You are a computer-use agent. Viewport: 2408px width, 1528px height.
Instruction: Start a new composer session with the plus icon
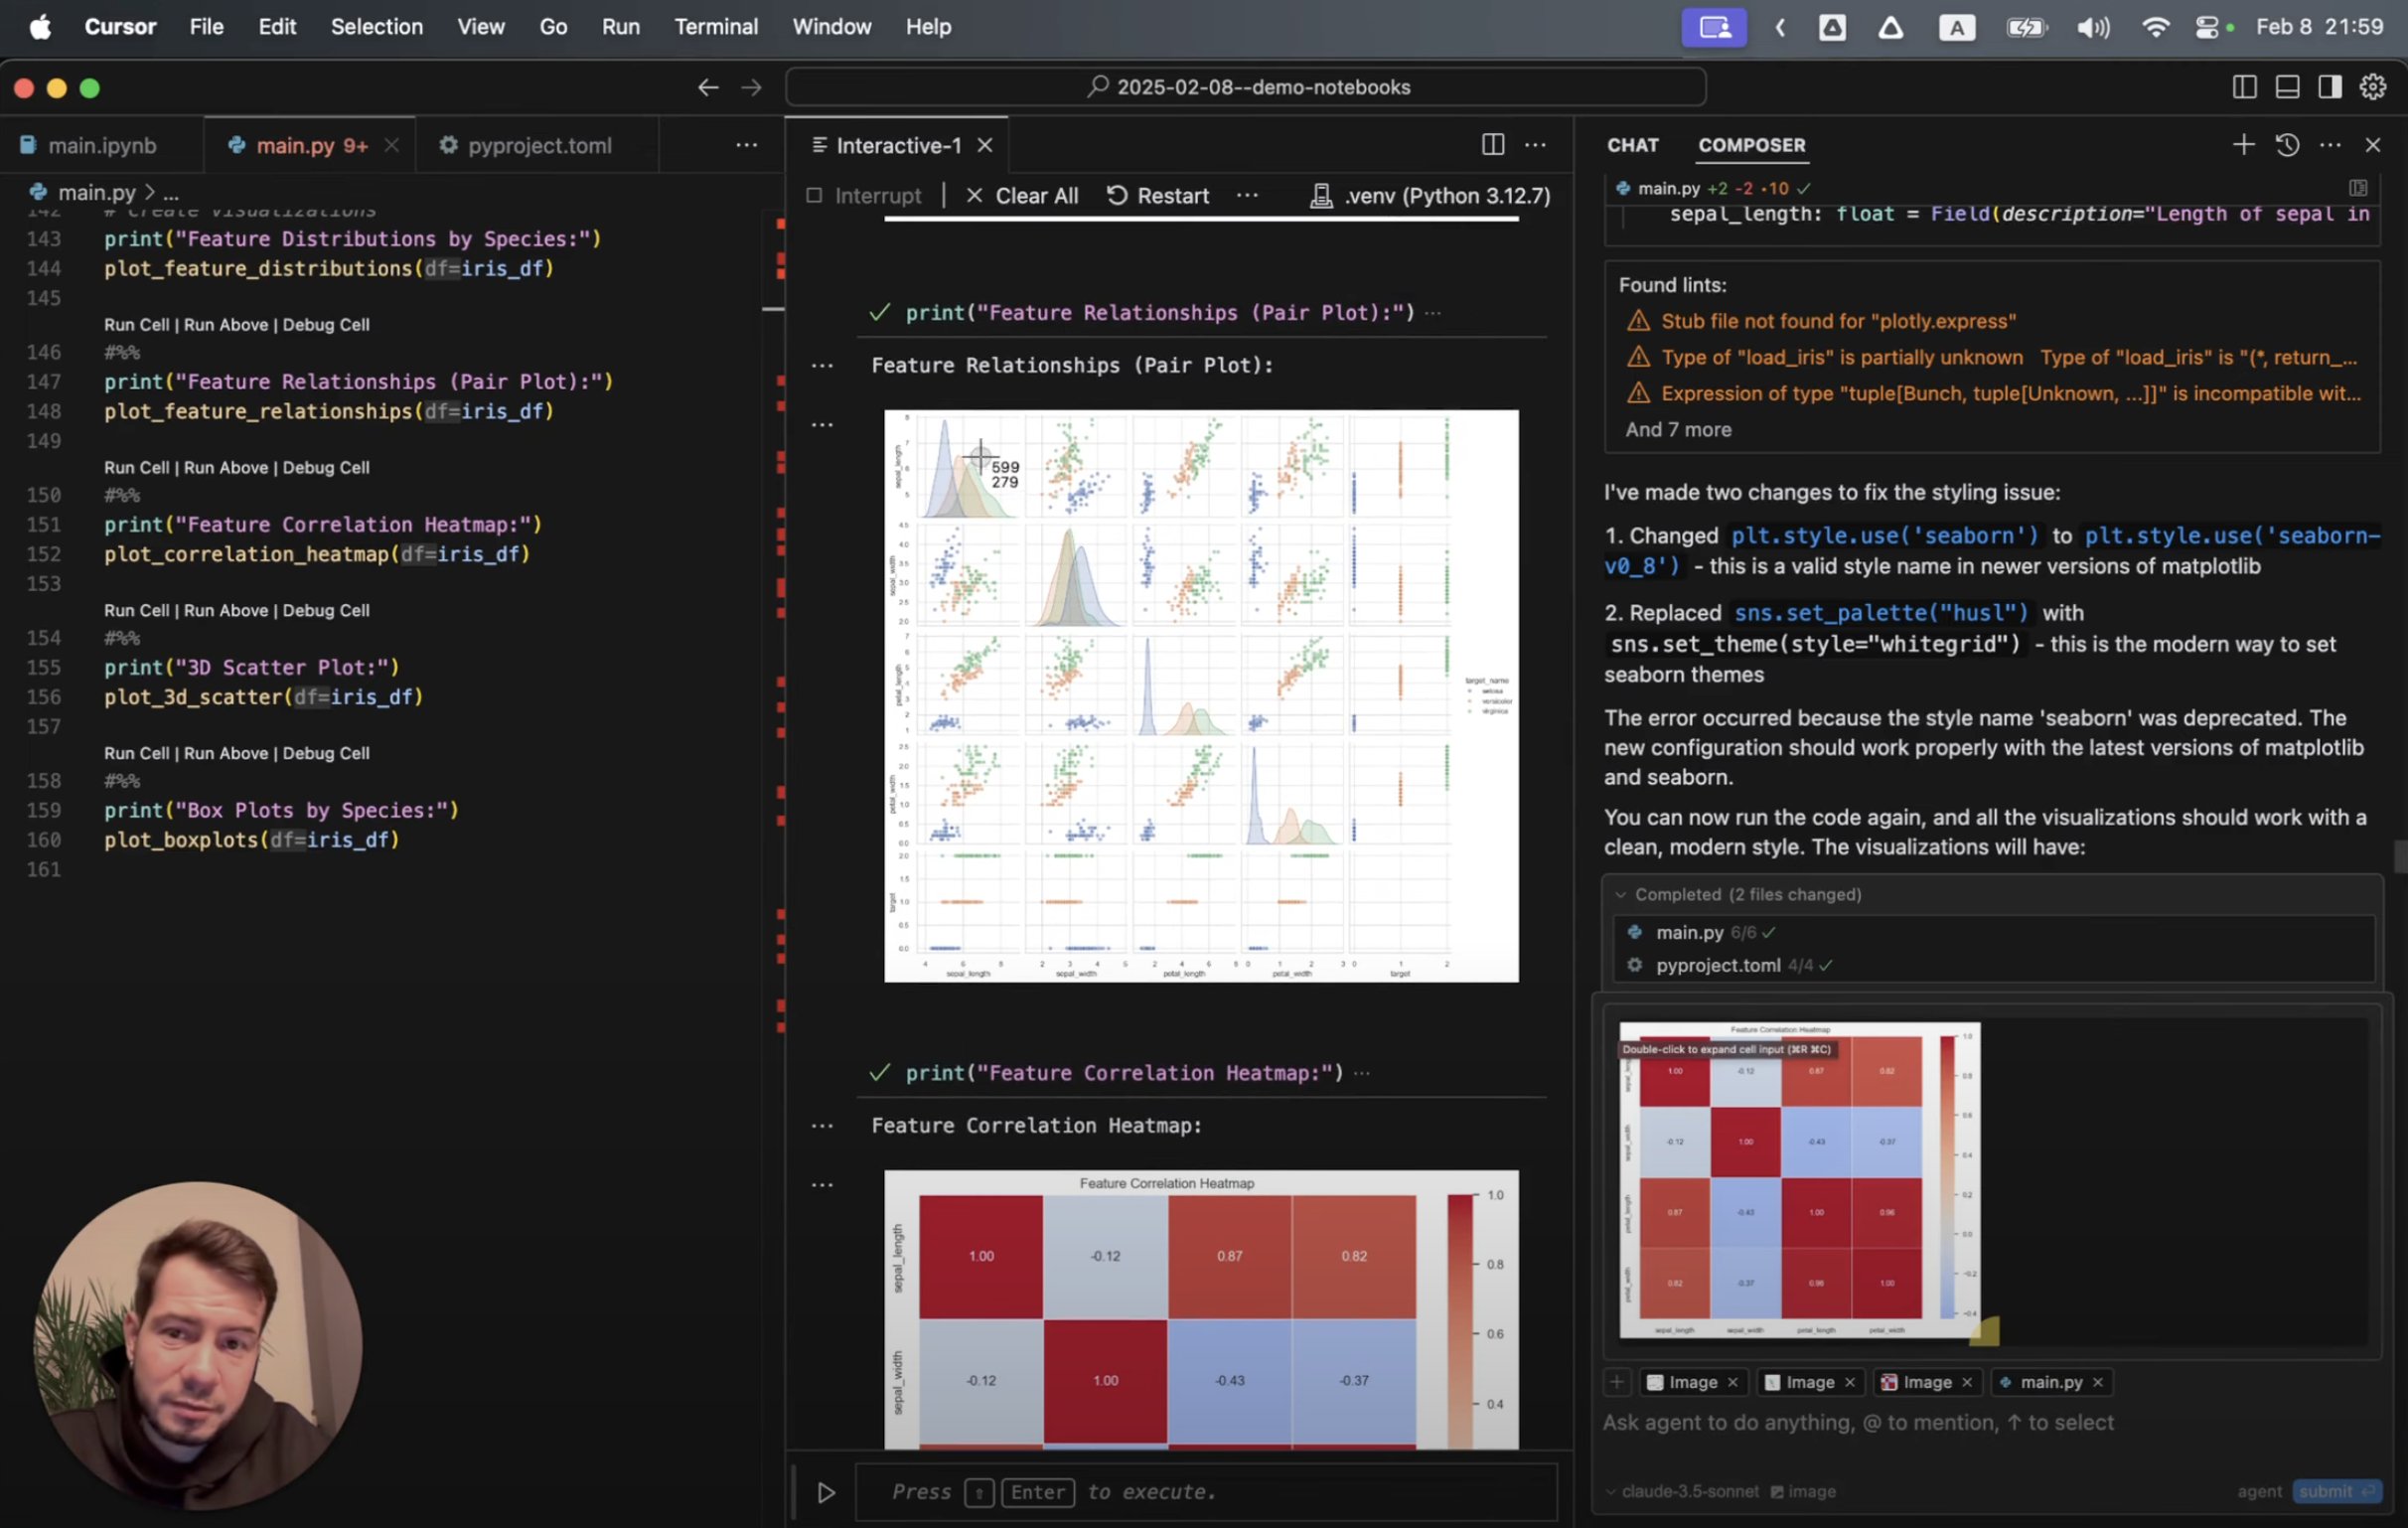[x=2243, y=145]
